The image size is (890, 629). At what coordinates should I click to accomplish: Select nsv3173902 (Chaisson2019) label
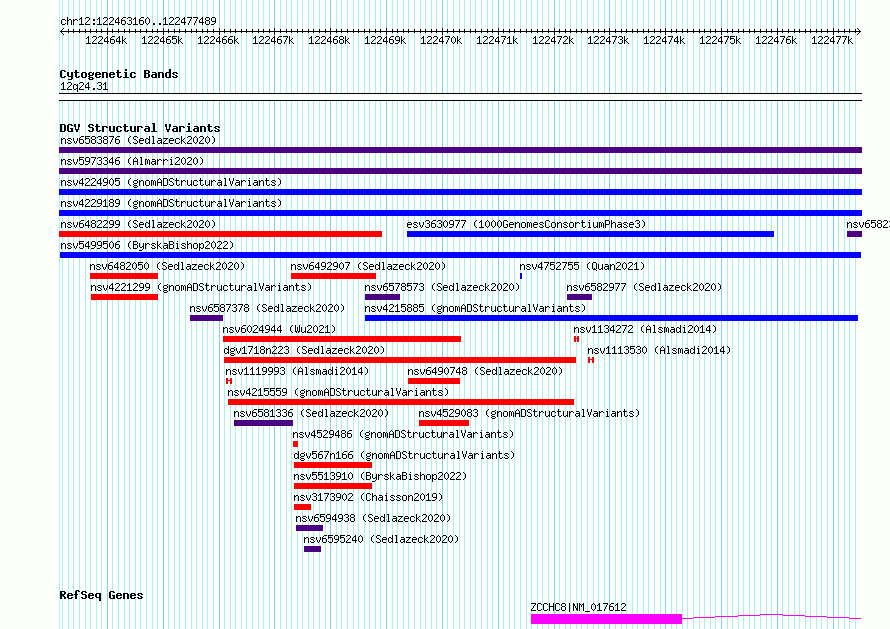(x=368, y=497)
